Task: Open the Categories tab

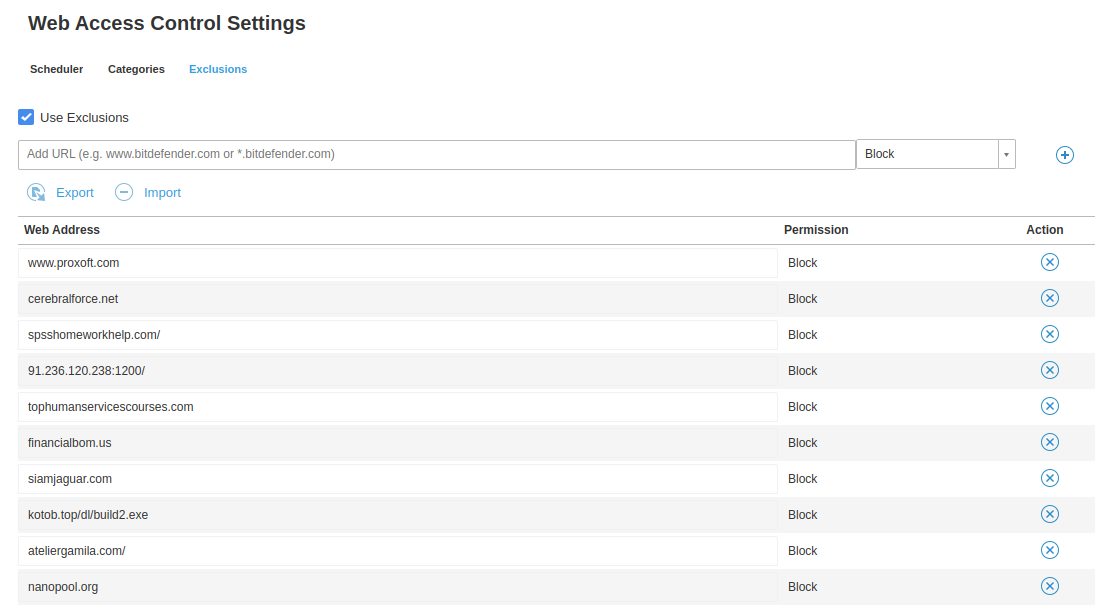Action: pyautogui.click(x=136, y=69)
